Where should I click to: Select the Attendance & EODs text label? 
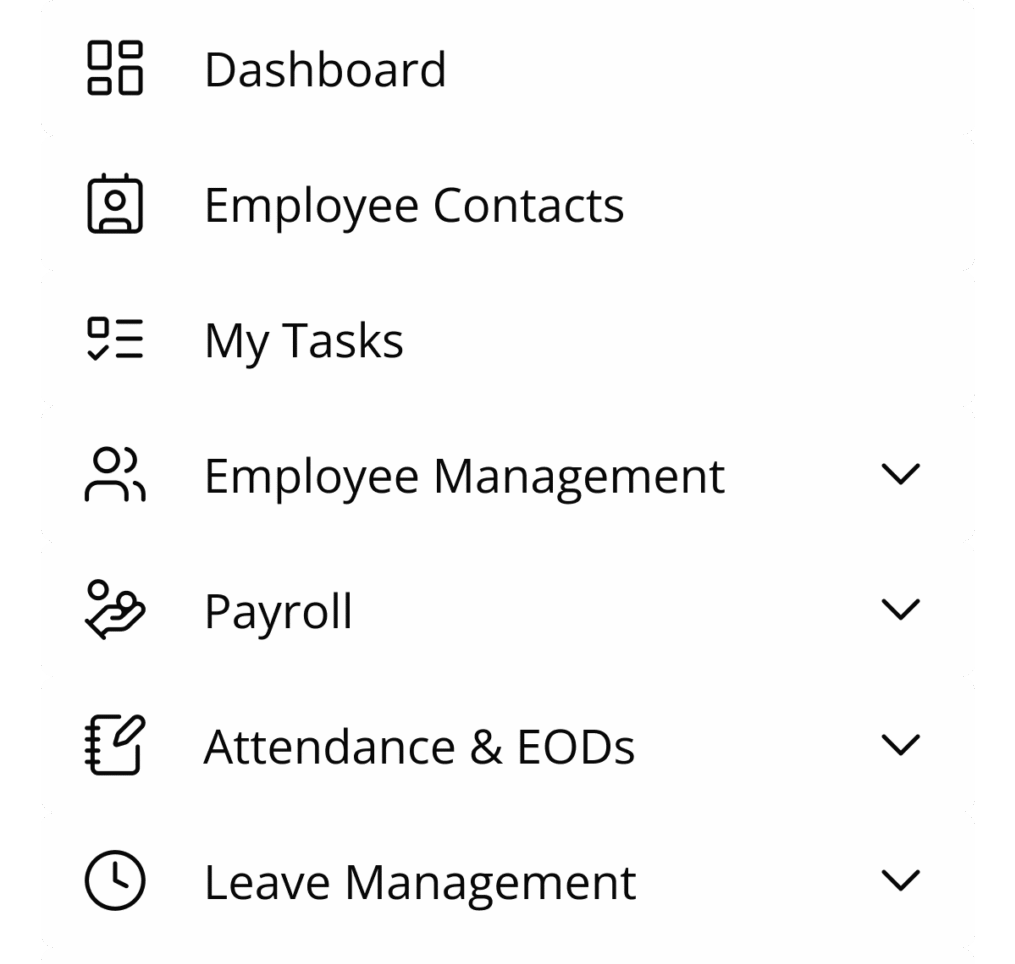419,747
